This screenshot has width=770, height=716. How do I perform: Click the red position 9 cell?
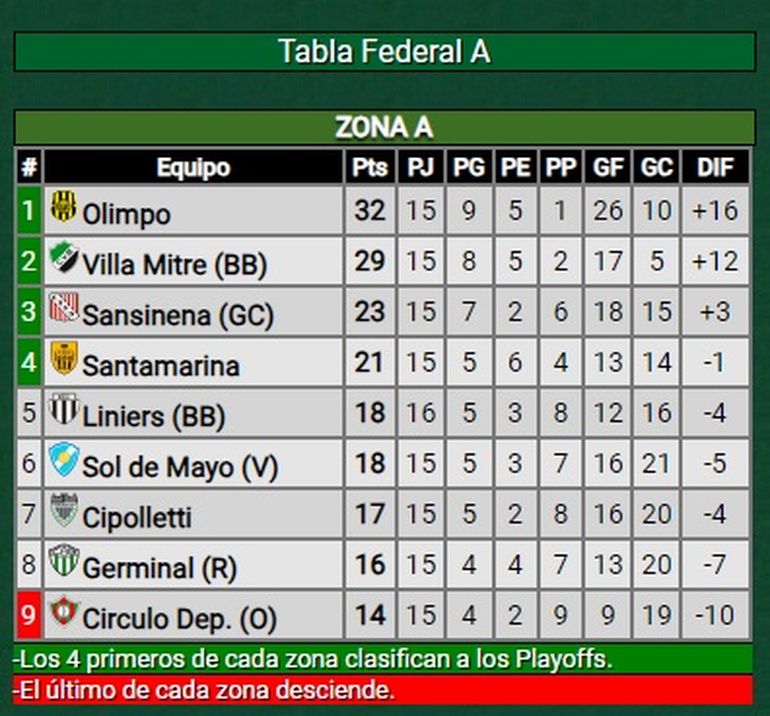click(x=29, y=615)
